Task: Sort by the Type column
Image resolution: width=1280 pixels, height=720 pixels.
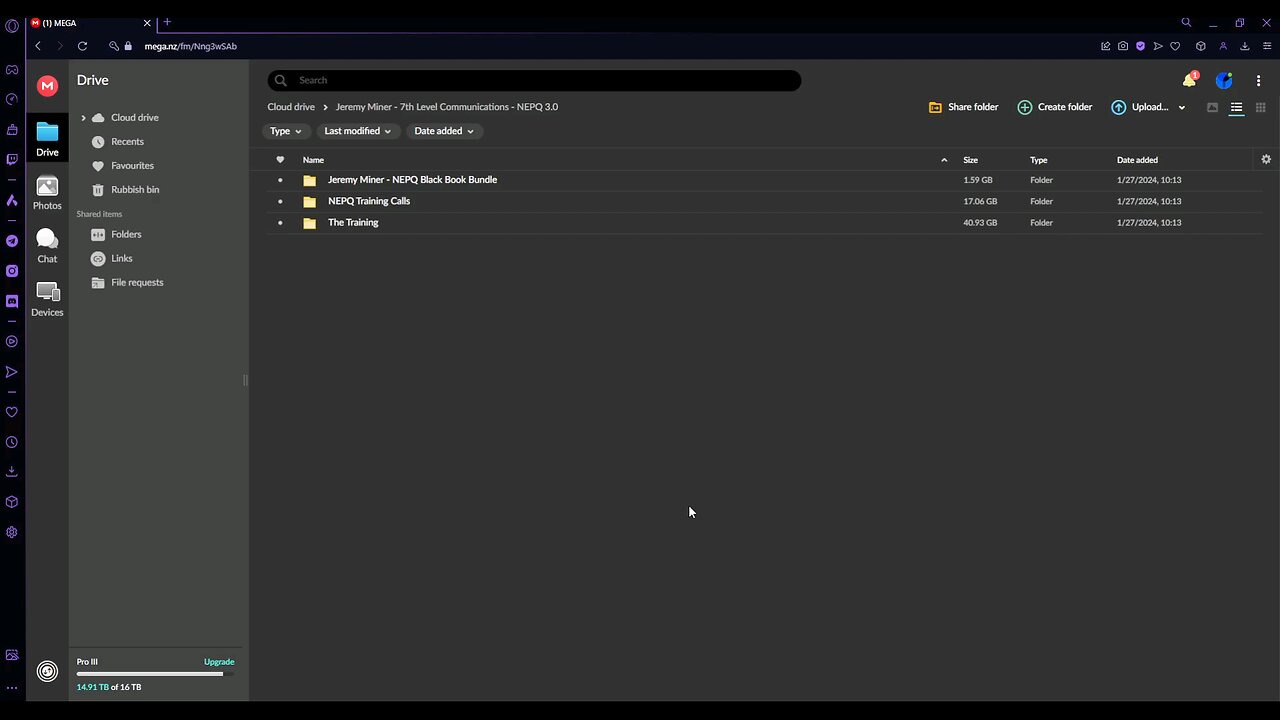Action: [x=1039, y=160]
